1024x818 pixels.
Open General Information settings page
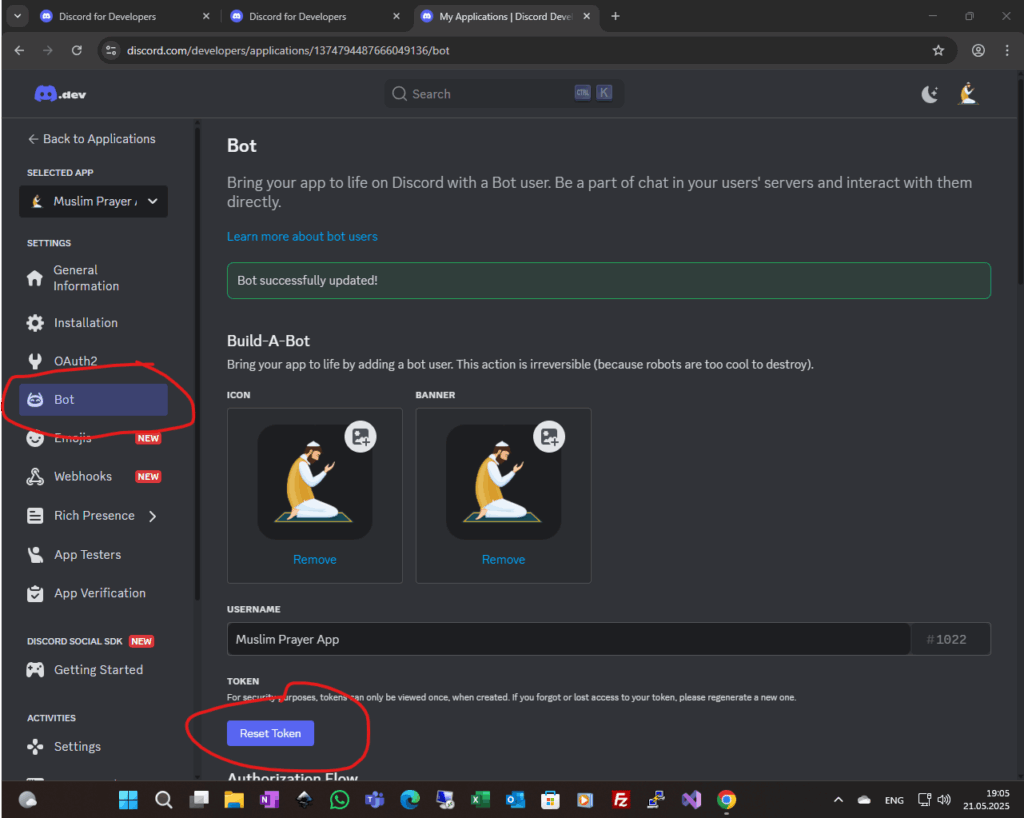(x=86, y=278)
